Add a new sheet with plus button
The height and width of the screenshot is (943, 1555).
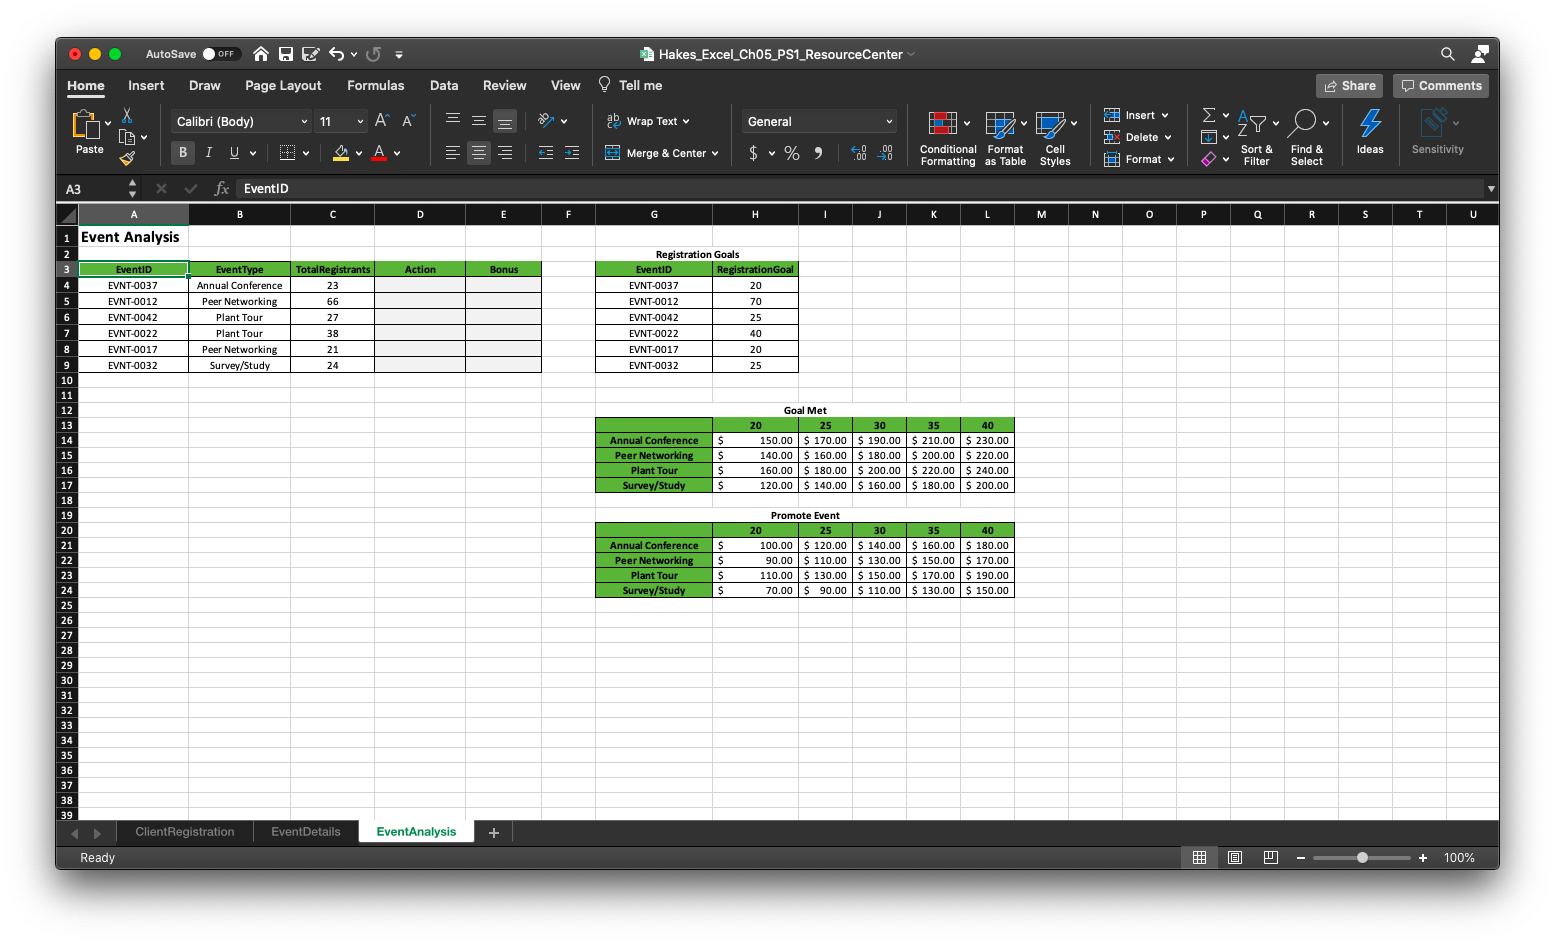(x=493, y=833)
